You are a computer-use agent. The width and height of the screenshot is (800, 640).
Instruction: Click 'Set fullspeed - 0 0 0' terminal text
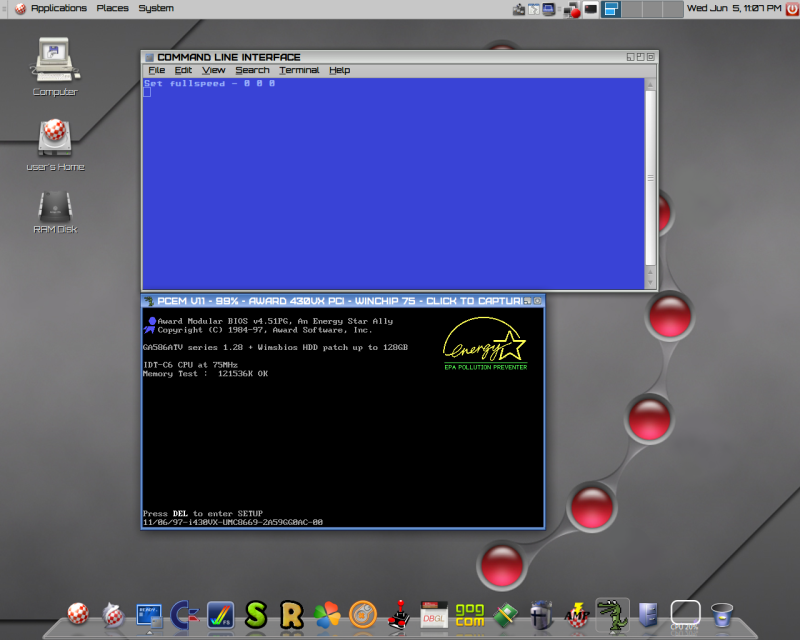coord(209,83)
